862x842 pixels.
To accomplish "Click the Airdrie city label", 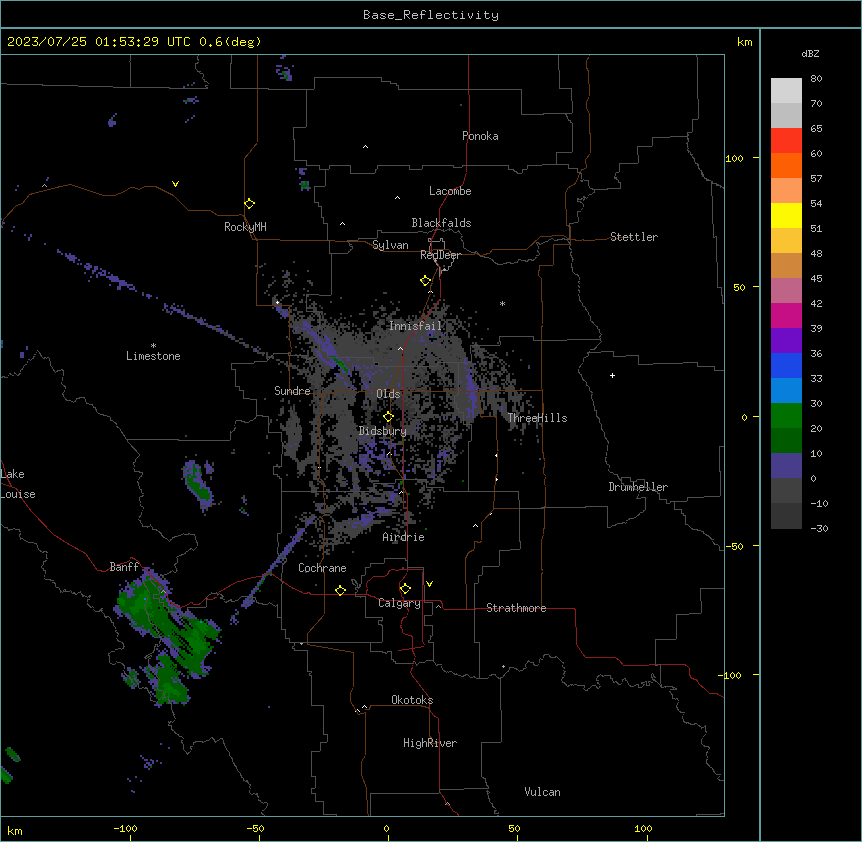I will pos(404,537).
